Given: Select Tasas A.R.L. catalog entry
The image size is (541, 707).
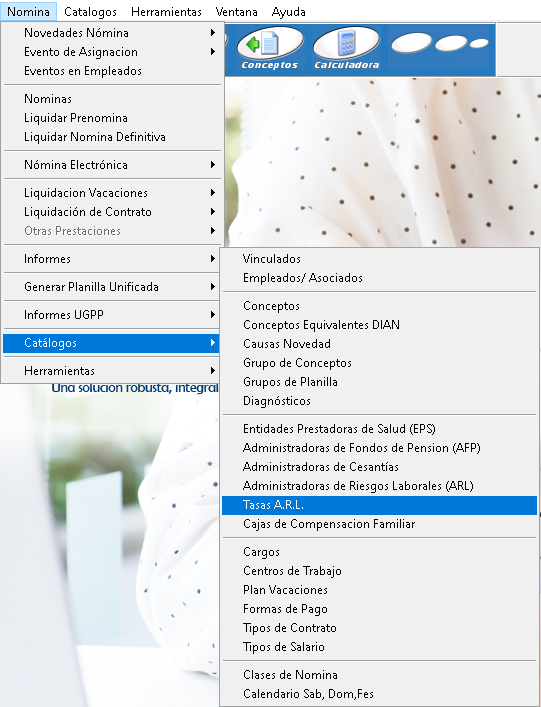Looking at the screenshot, I should (x=379, y=505).
